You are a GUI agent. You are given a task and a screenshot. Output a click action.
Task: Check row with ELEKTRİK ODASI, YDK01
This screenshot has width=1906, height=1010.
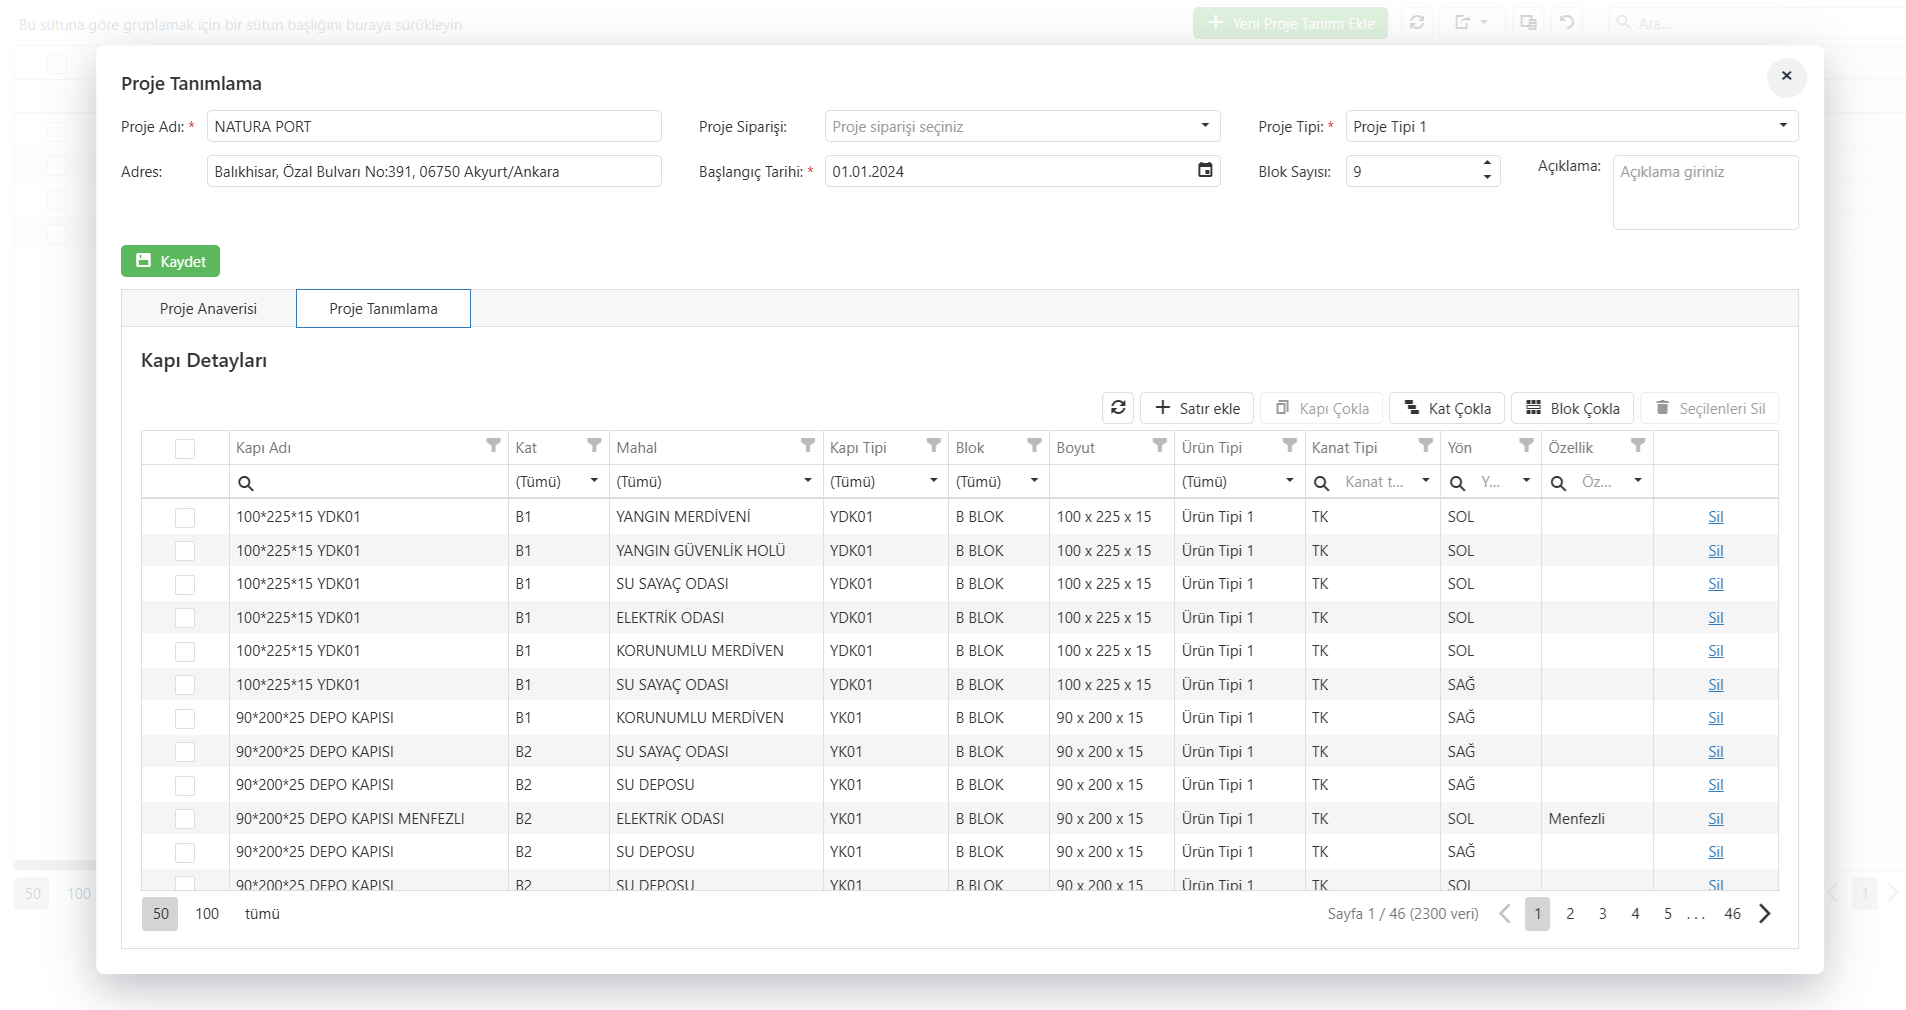[185, 618]
